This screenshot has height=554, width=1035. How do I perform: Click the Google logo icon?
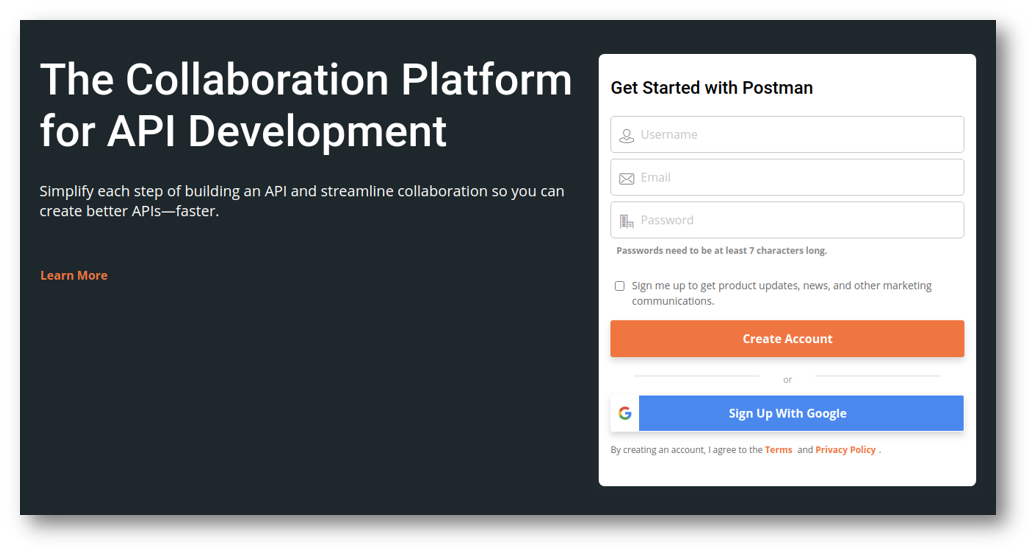625,413
